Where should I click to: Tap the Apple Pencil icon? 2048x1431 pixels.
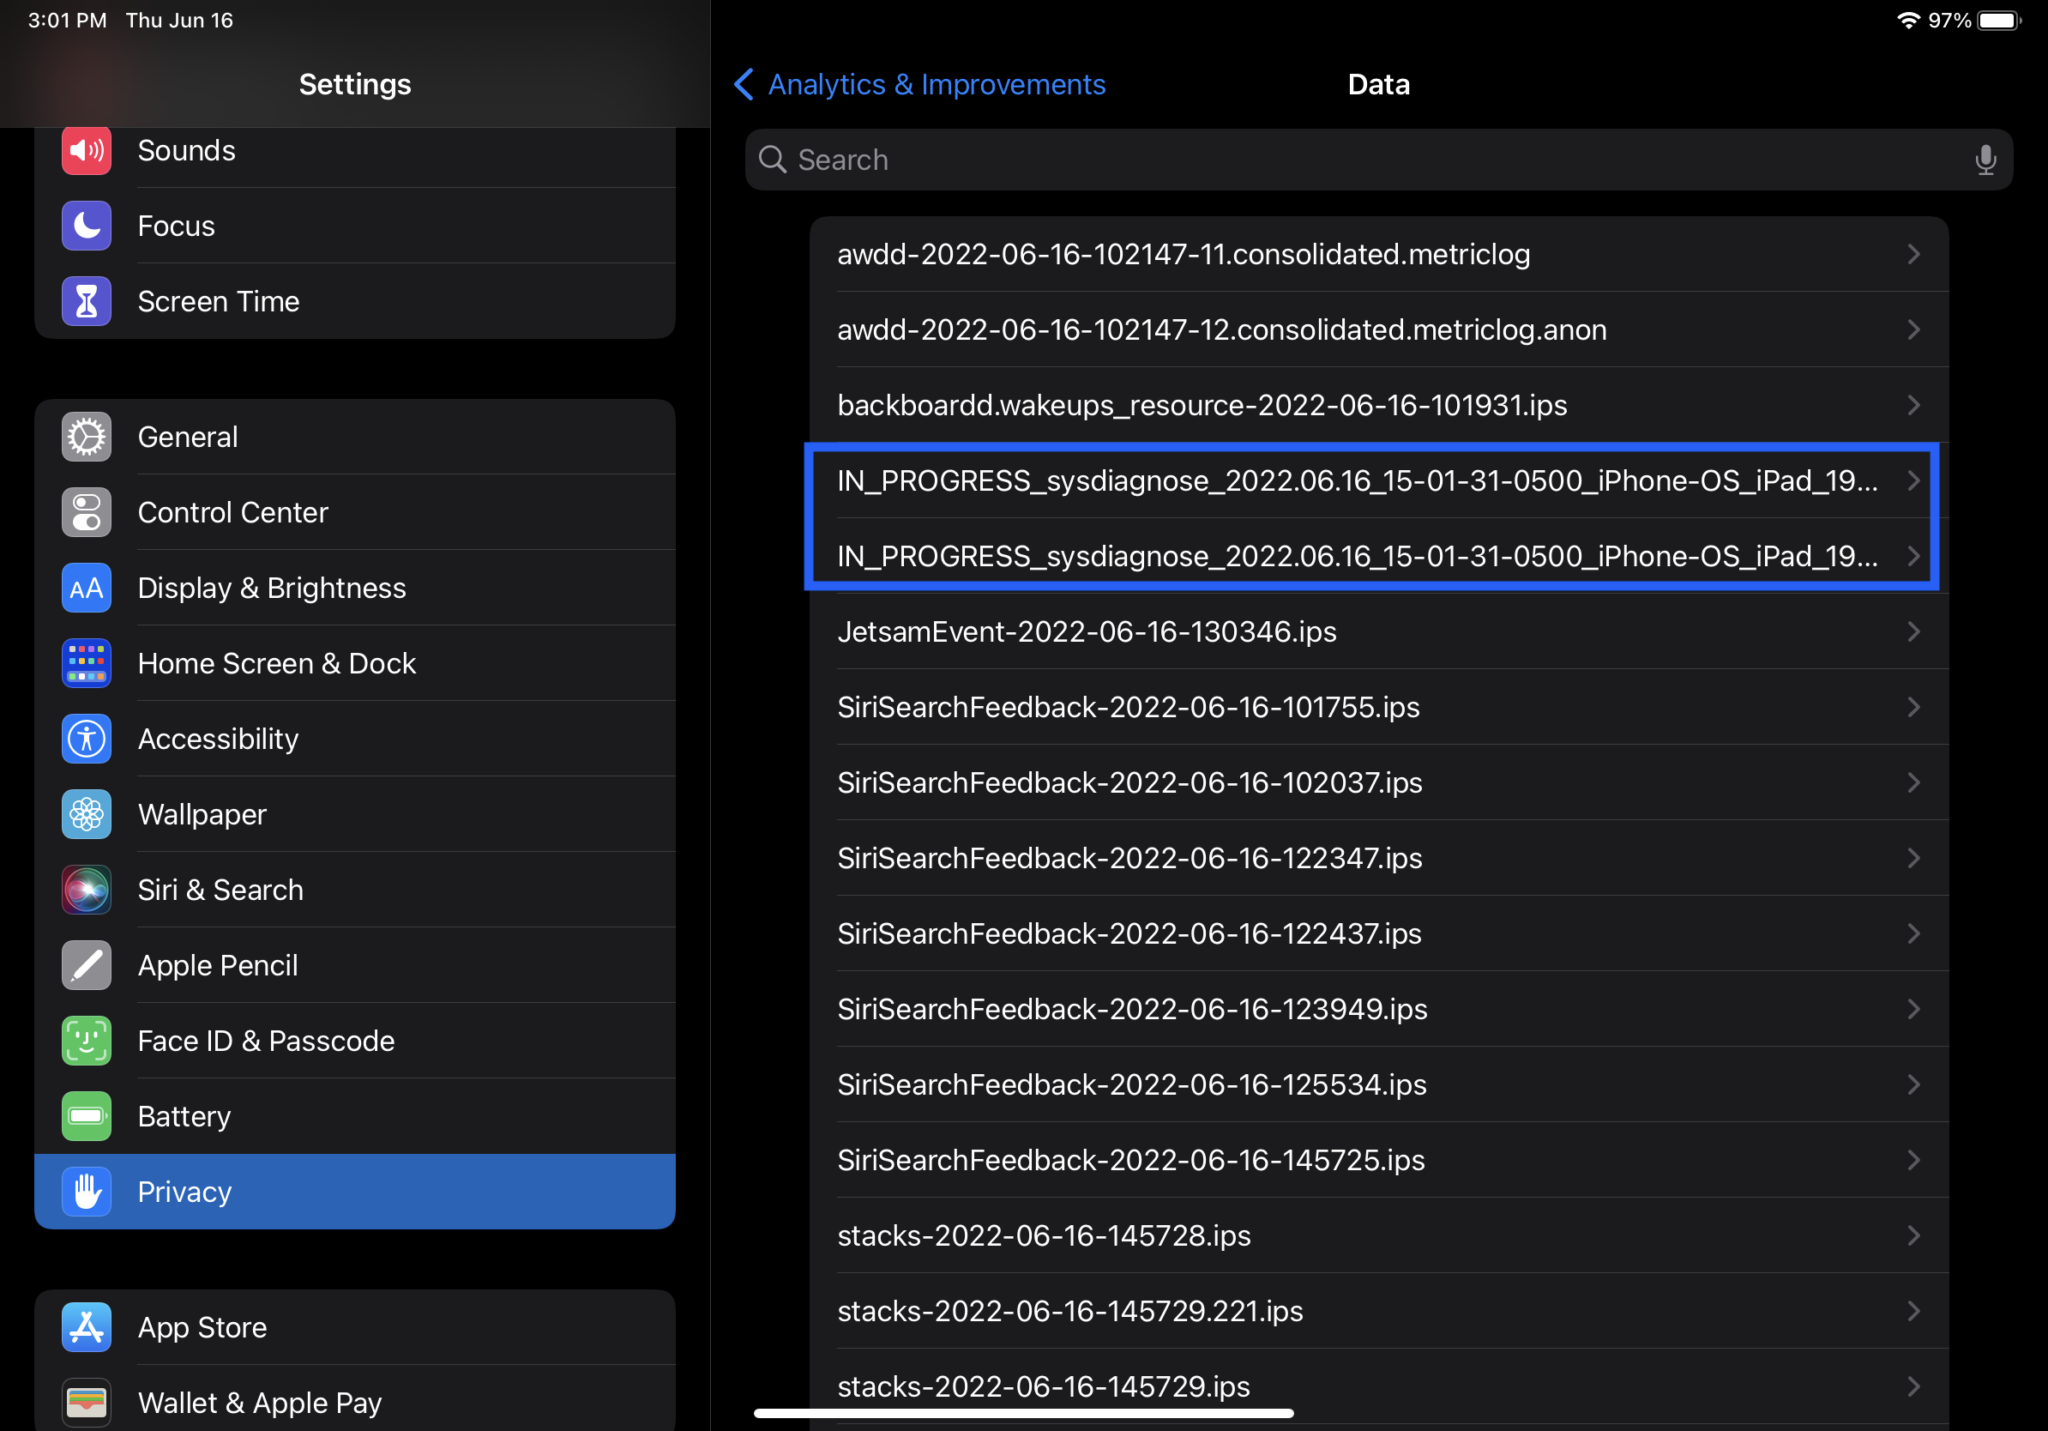pyautogui.click(x=87, y=965)
